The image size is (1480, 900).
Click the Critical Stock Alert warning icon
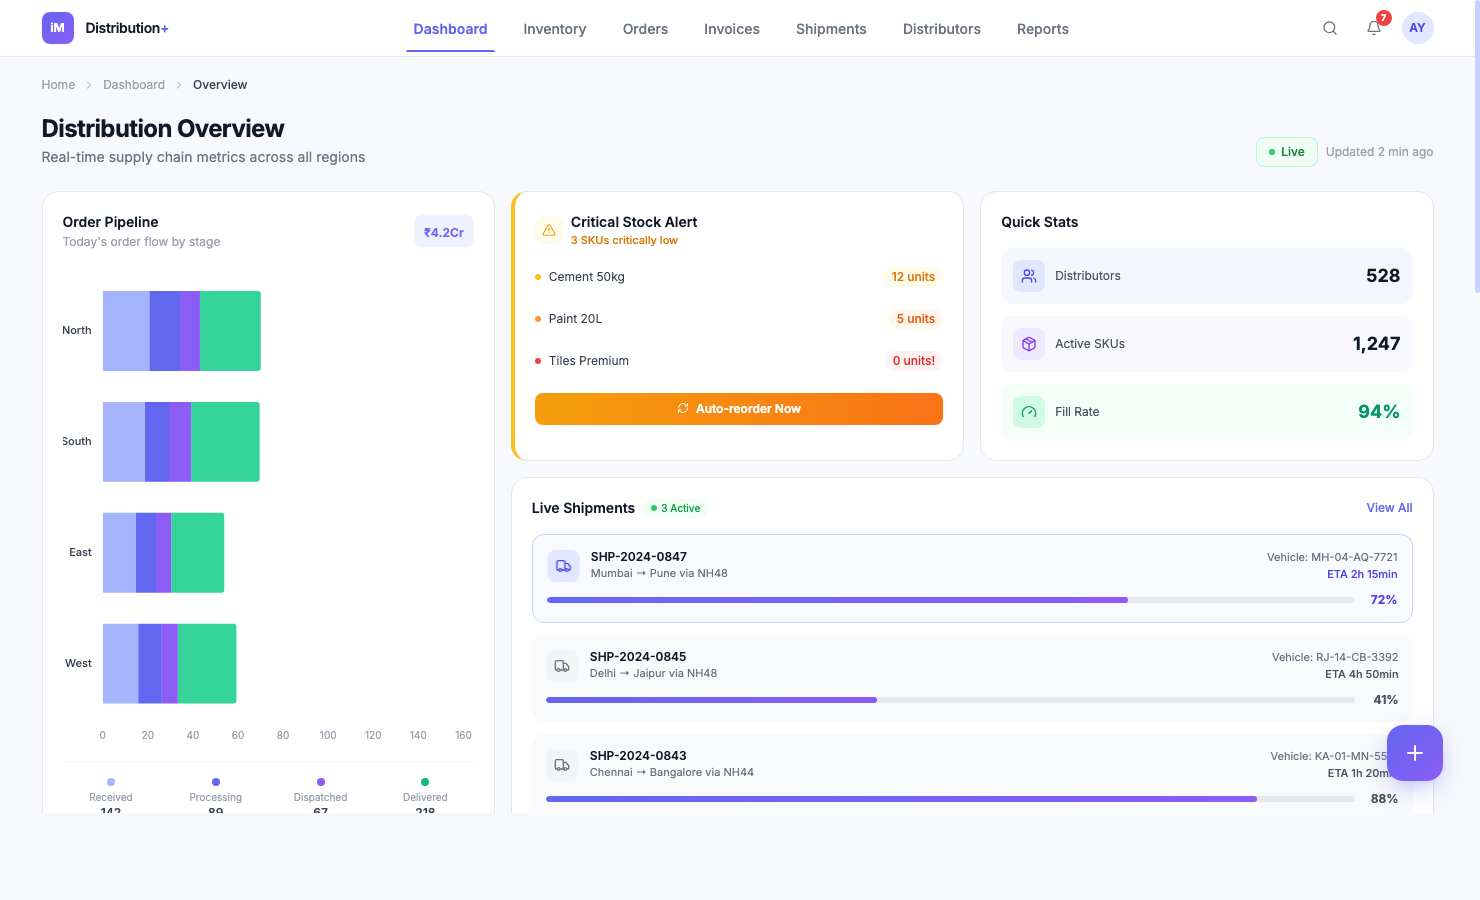pyautogui.click(x=548, y=229)
